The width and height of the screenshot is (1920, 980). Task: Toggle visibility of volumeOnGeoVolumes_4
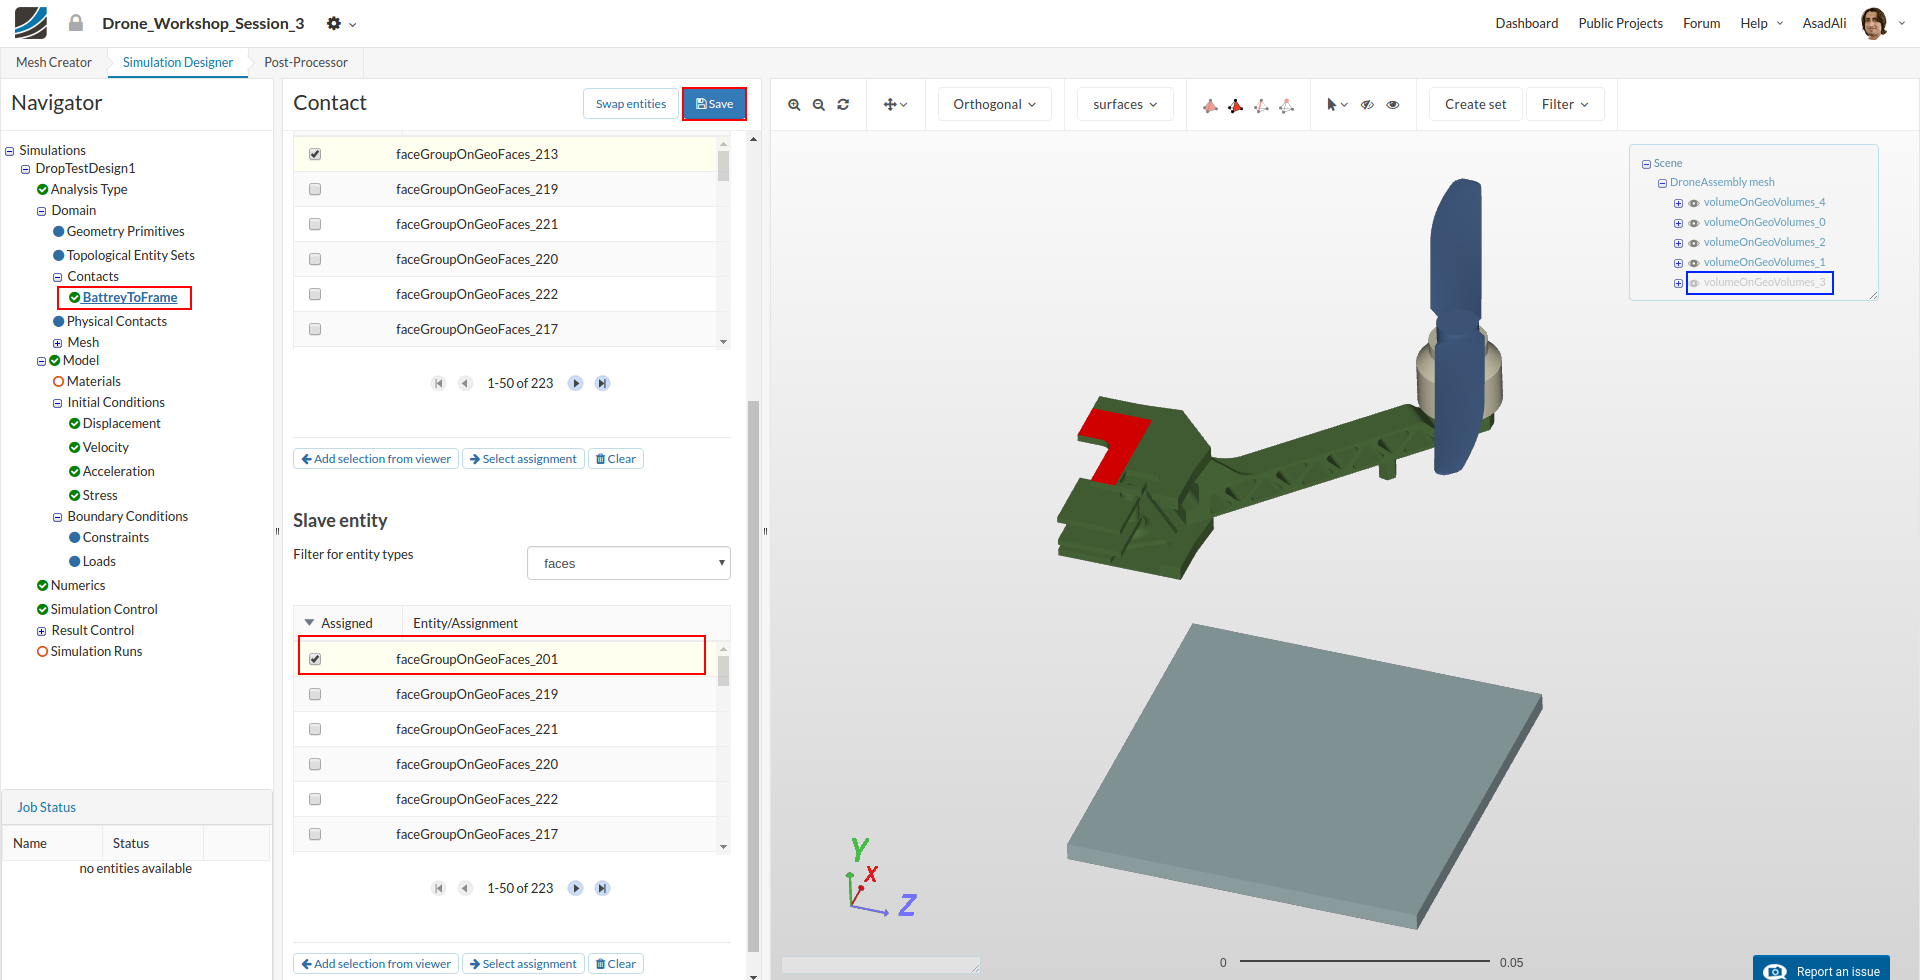1694,203
